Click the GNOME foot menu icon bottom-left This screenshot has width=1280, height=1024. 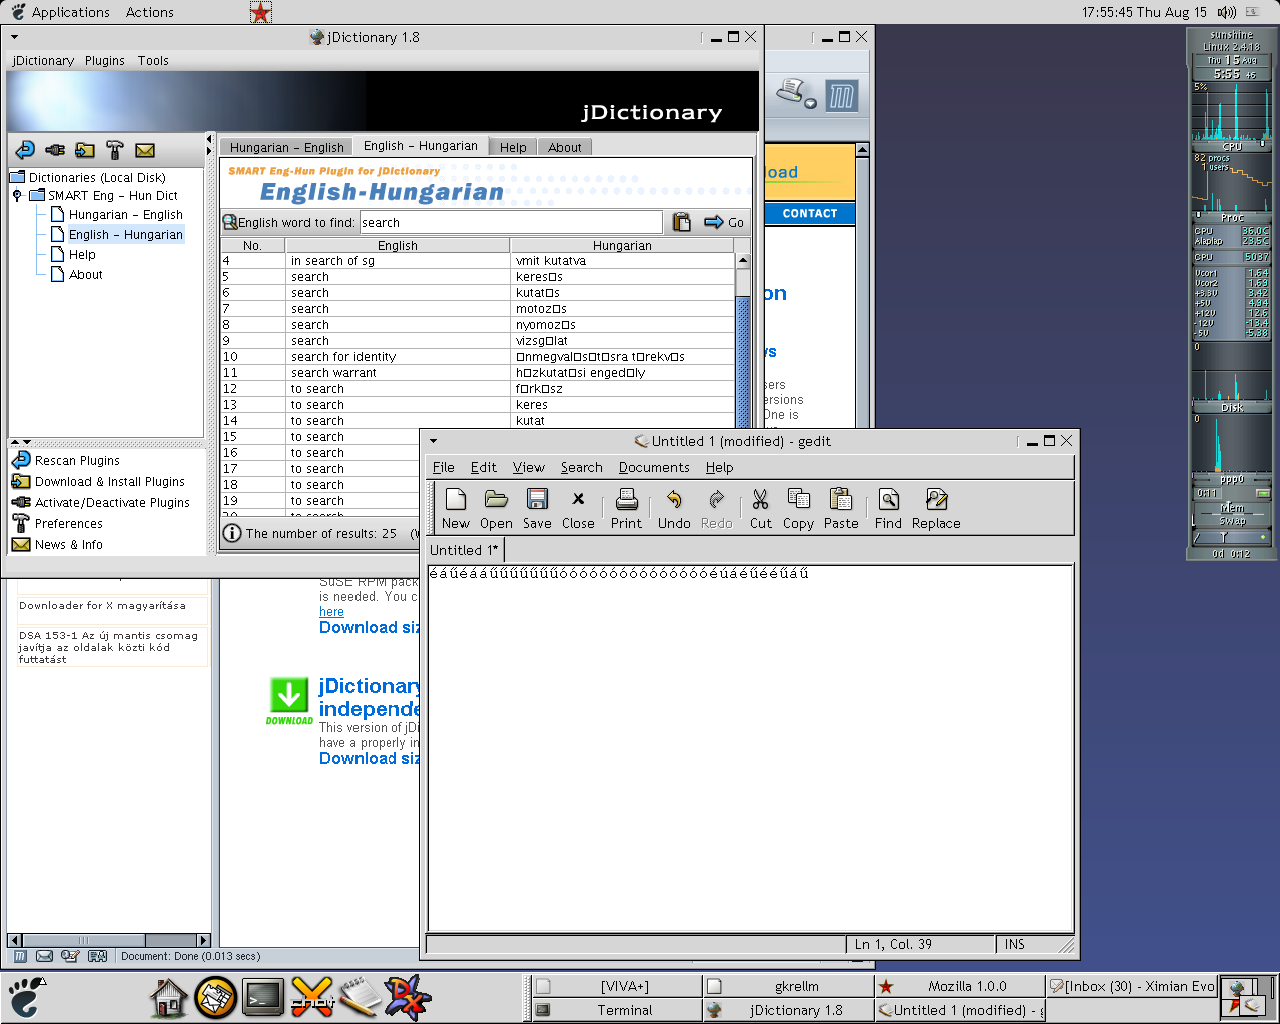tap(26, 998)
